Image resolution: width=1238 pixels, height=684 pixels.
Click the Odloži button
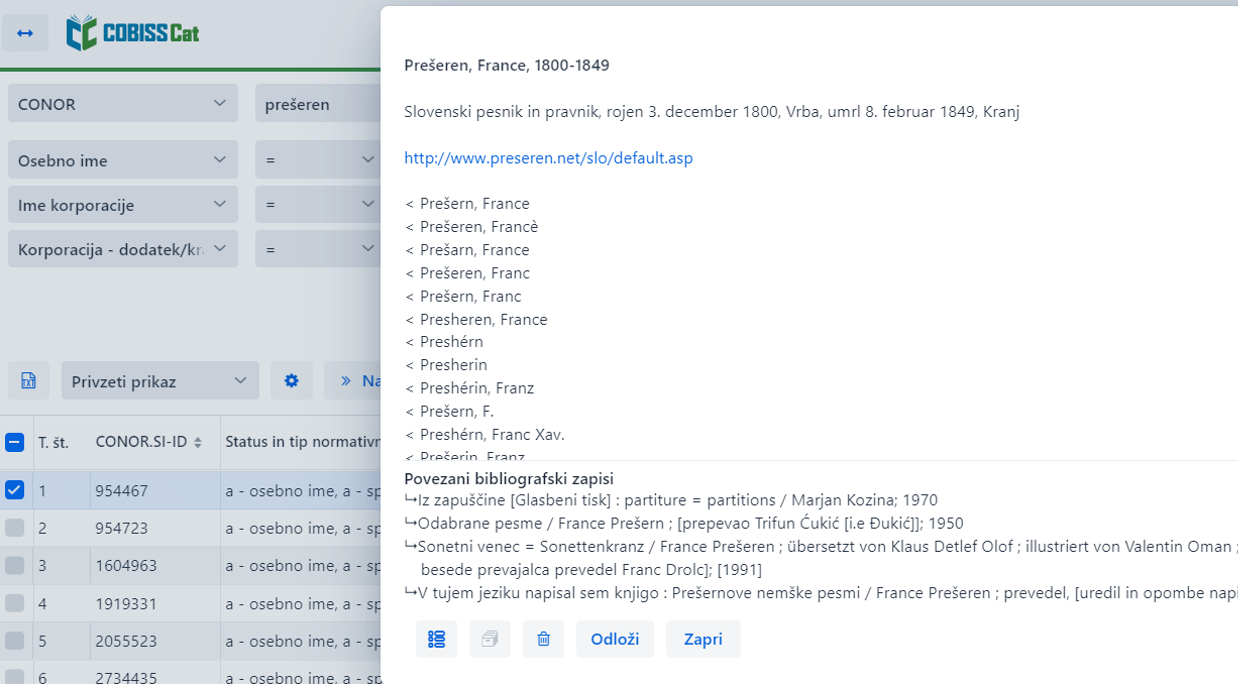pos(615,639)
